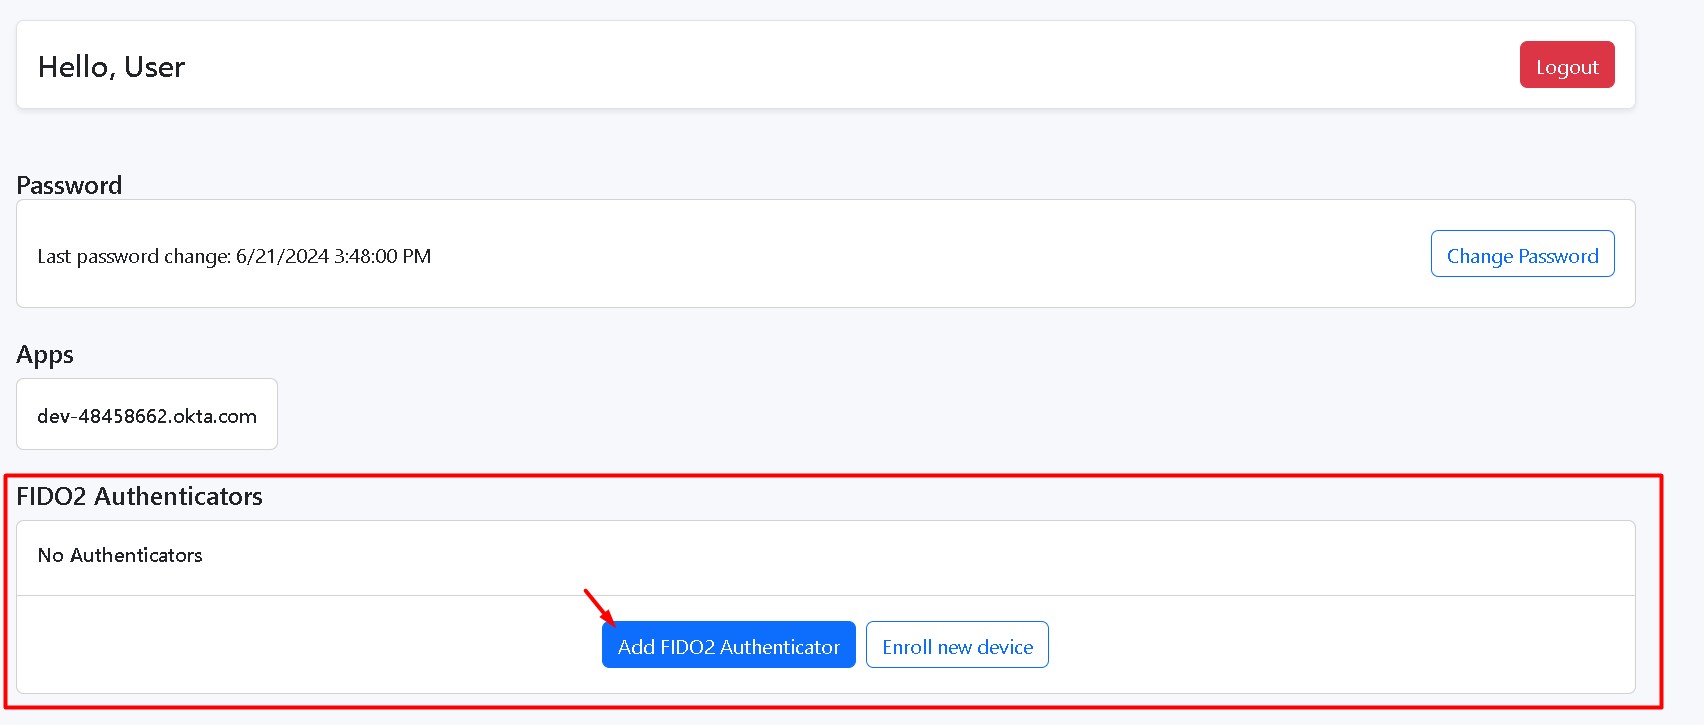The image size is (1704, 725).
Task: Click the red highlight box's right border
Action: [1661, 590]
